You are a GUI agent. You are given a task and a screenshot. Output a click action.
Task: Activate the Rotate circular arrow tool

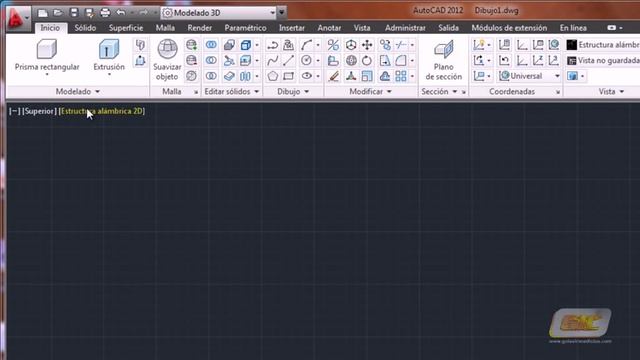pyautogui.click(x=367, y=60)
